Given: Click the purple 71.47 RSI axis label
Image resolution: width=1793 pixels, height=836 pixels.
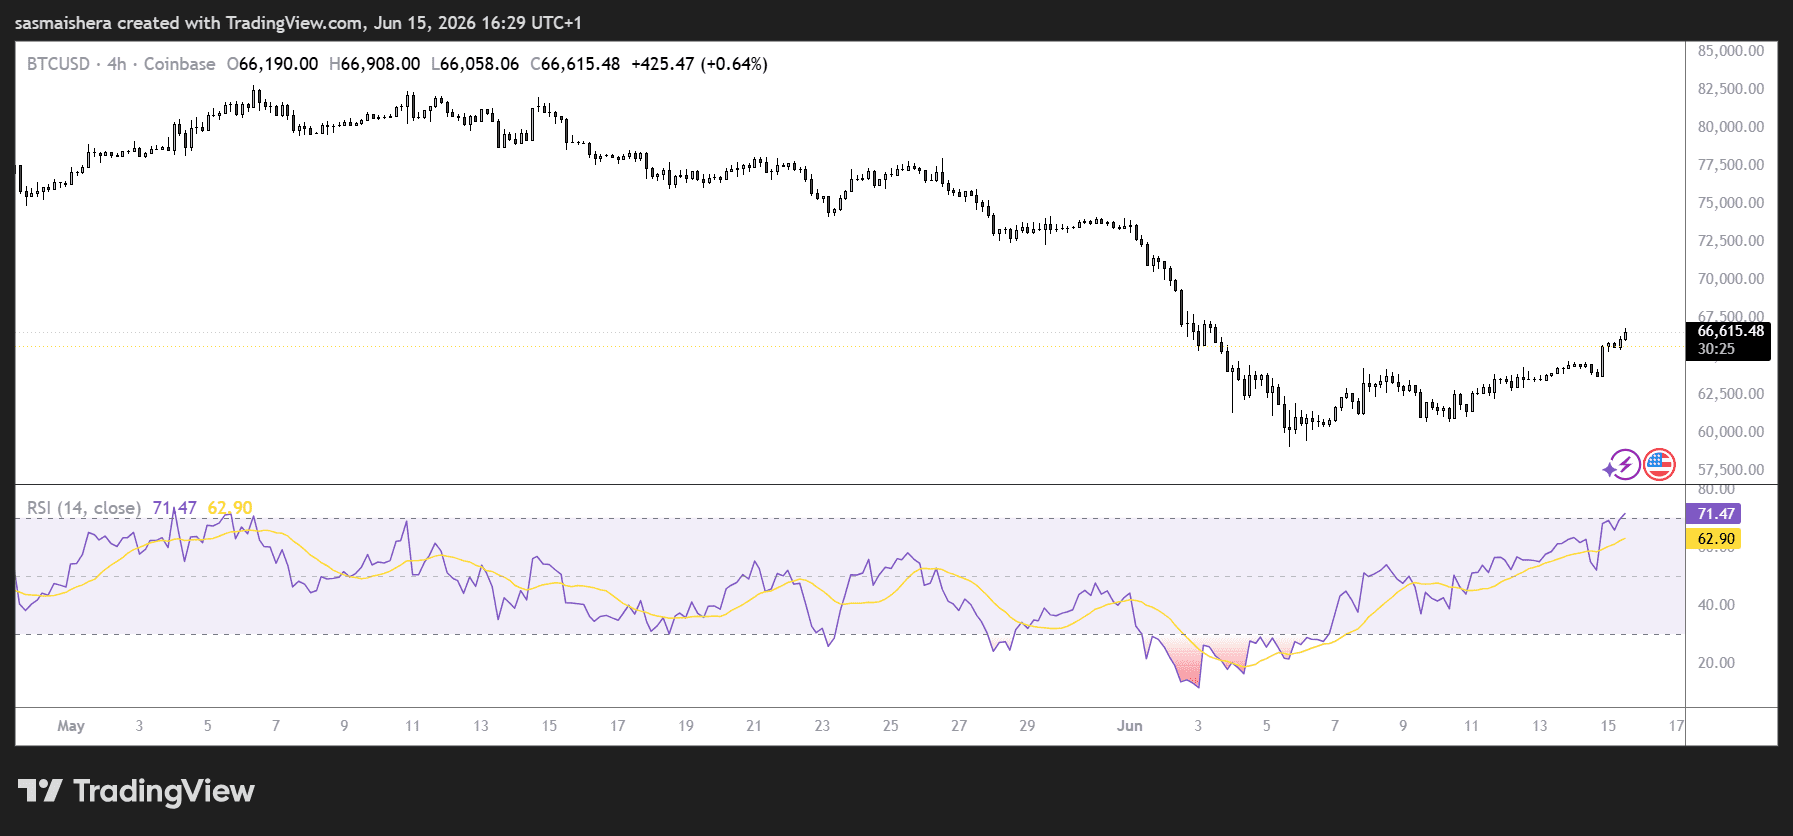Looking at the screenshot, I should tap(1714, 514).
